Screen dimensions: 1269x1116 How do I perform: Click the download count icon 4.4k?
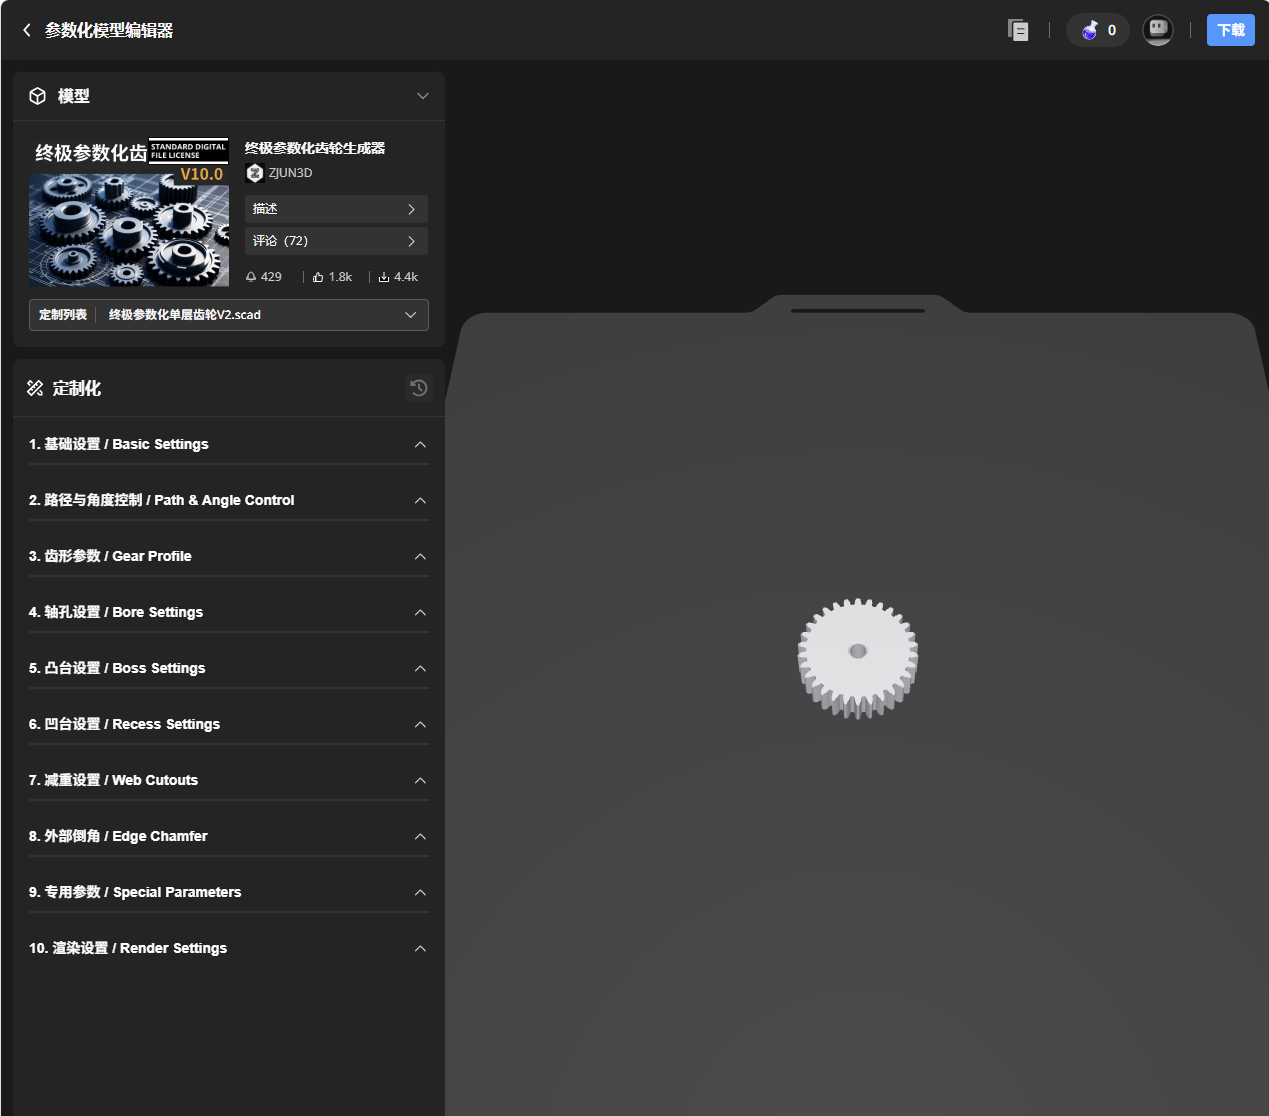[x=384, y=277]
